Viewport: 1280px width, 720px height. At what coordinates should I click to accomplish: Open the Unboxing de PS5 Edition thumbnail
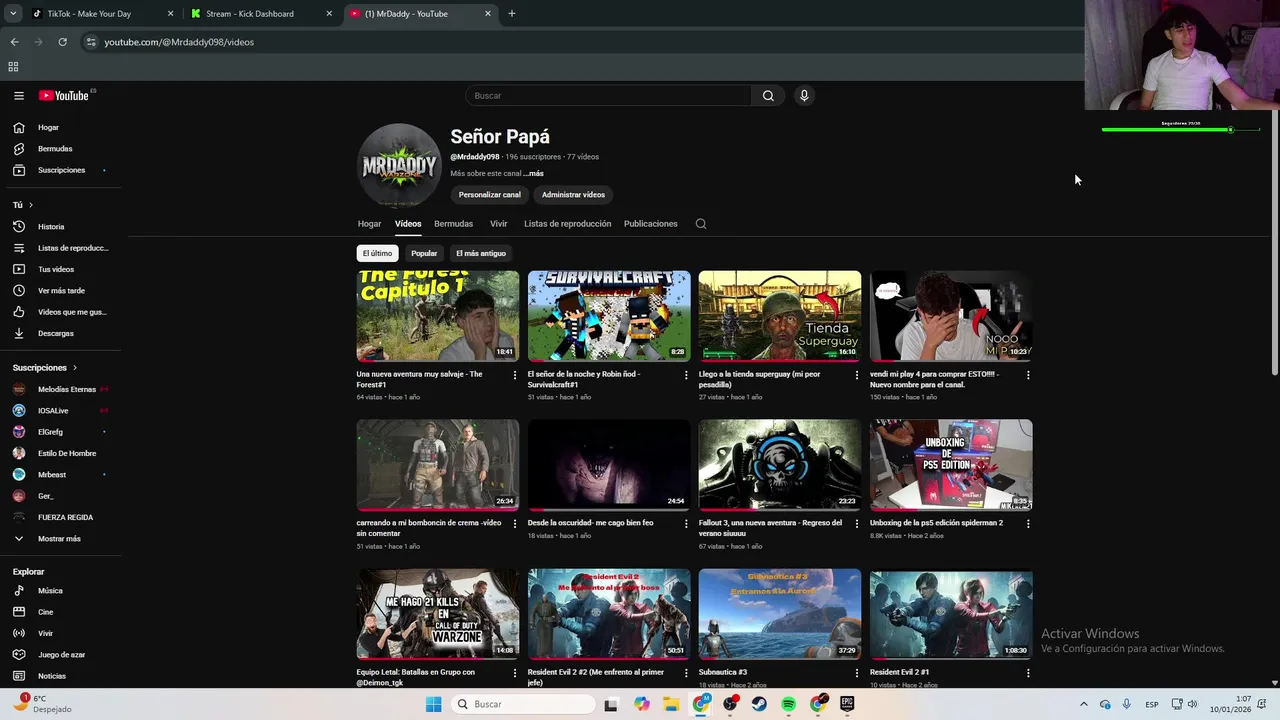pyautogui.click(x=951, y=465)
